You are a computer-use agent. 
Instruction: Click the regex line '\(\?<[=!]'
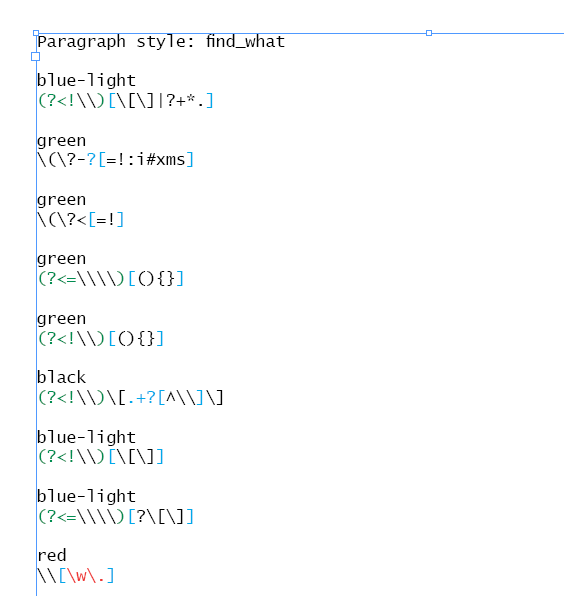[x=81, y=220]
